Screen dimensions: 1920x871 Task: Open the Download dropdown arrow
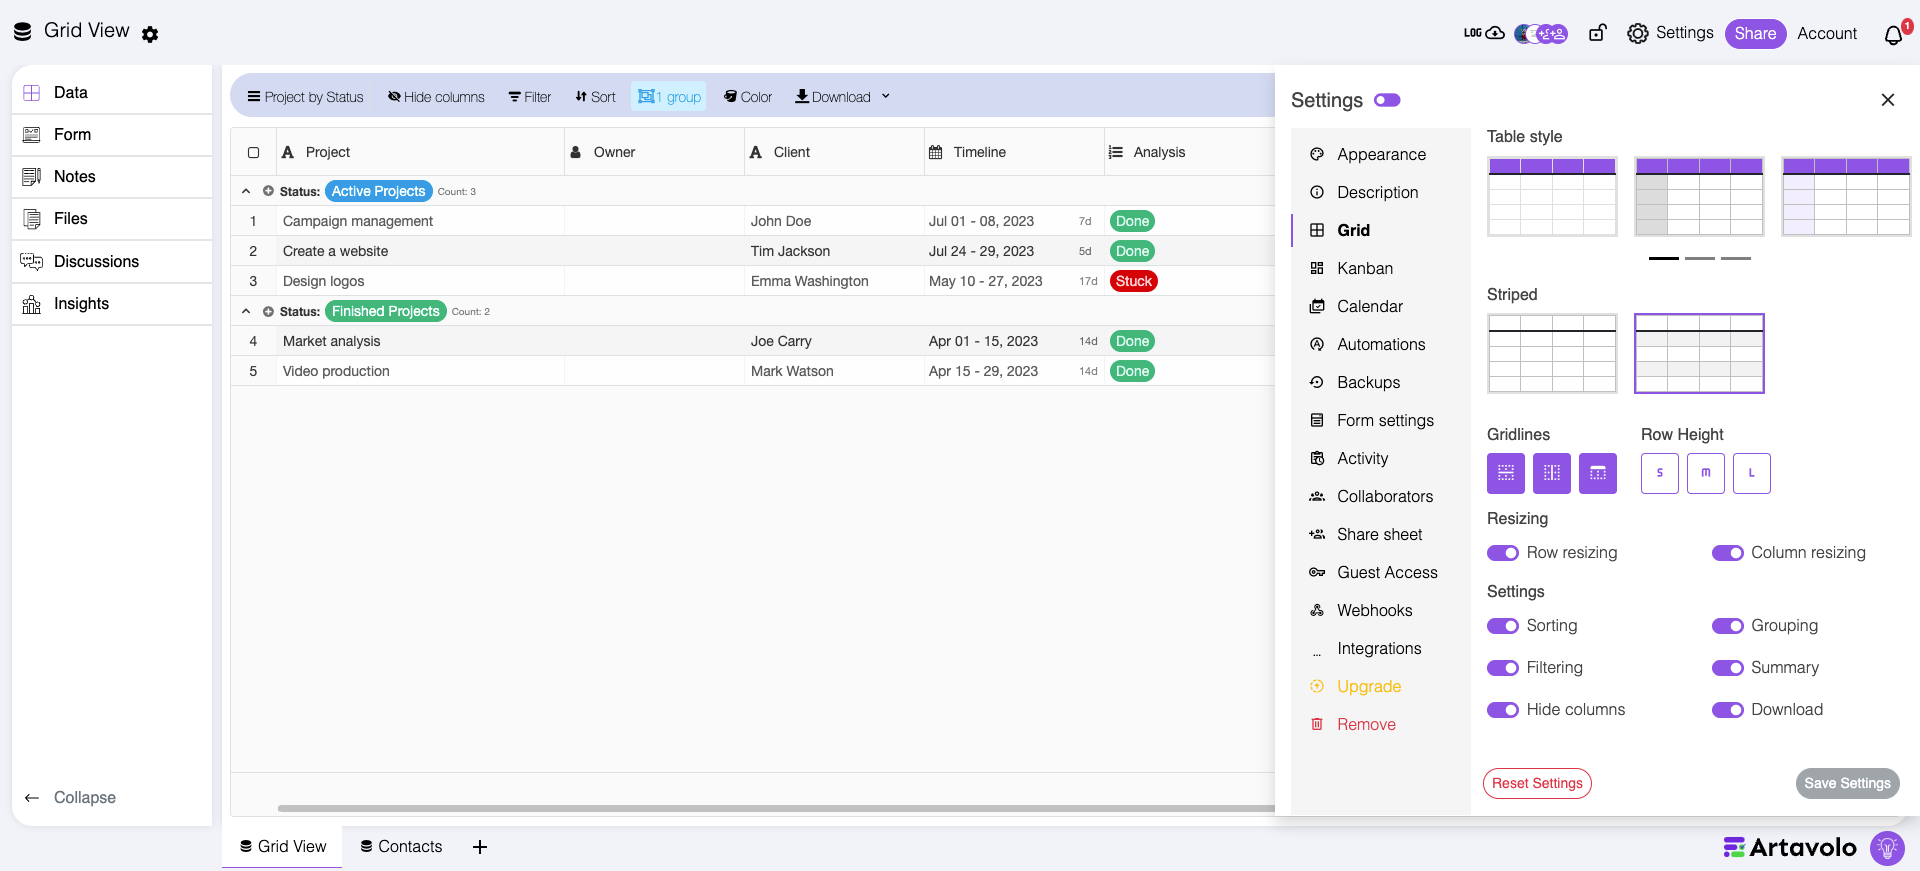tap(886, 96)
